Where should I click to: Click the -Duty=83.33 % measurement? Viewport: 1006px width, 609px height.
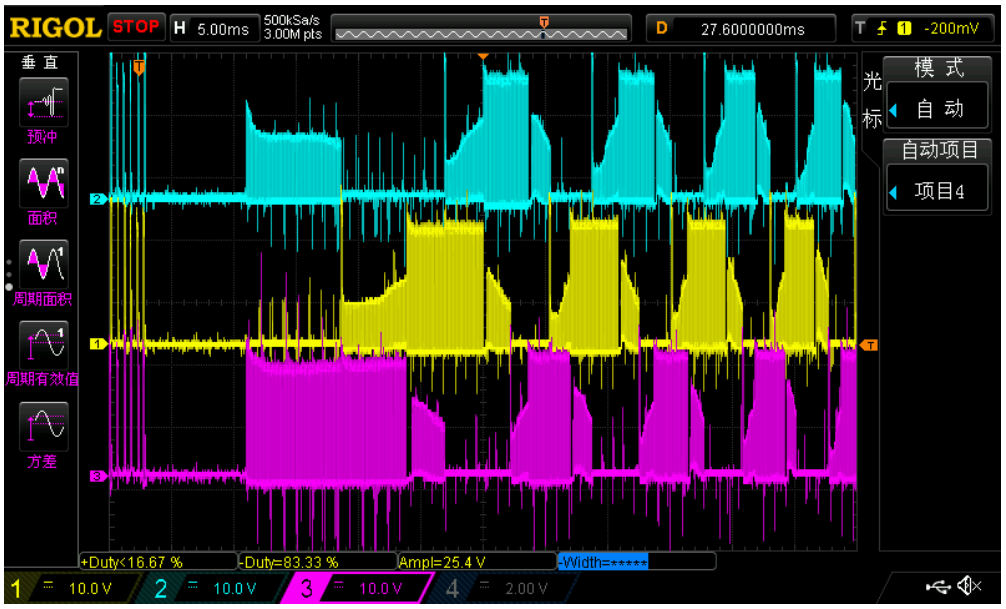click(x=318, y=562)
